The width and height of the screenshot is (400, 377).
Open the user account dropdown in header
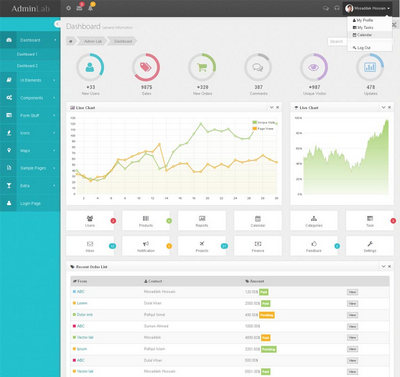point(367,8)
